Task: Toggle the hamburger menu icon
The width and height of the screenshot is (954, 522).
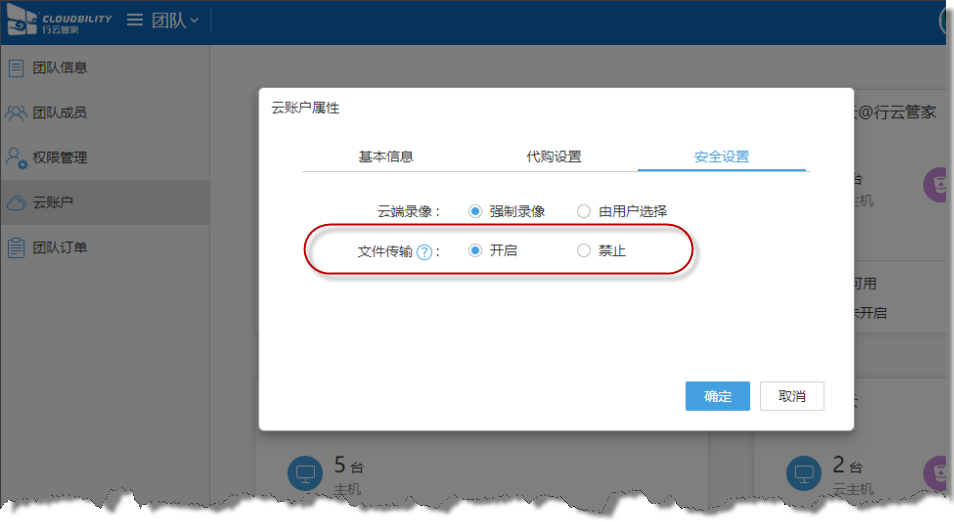Action: (135, 20)
